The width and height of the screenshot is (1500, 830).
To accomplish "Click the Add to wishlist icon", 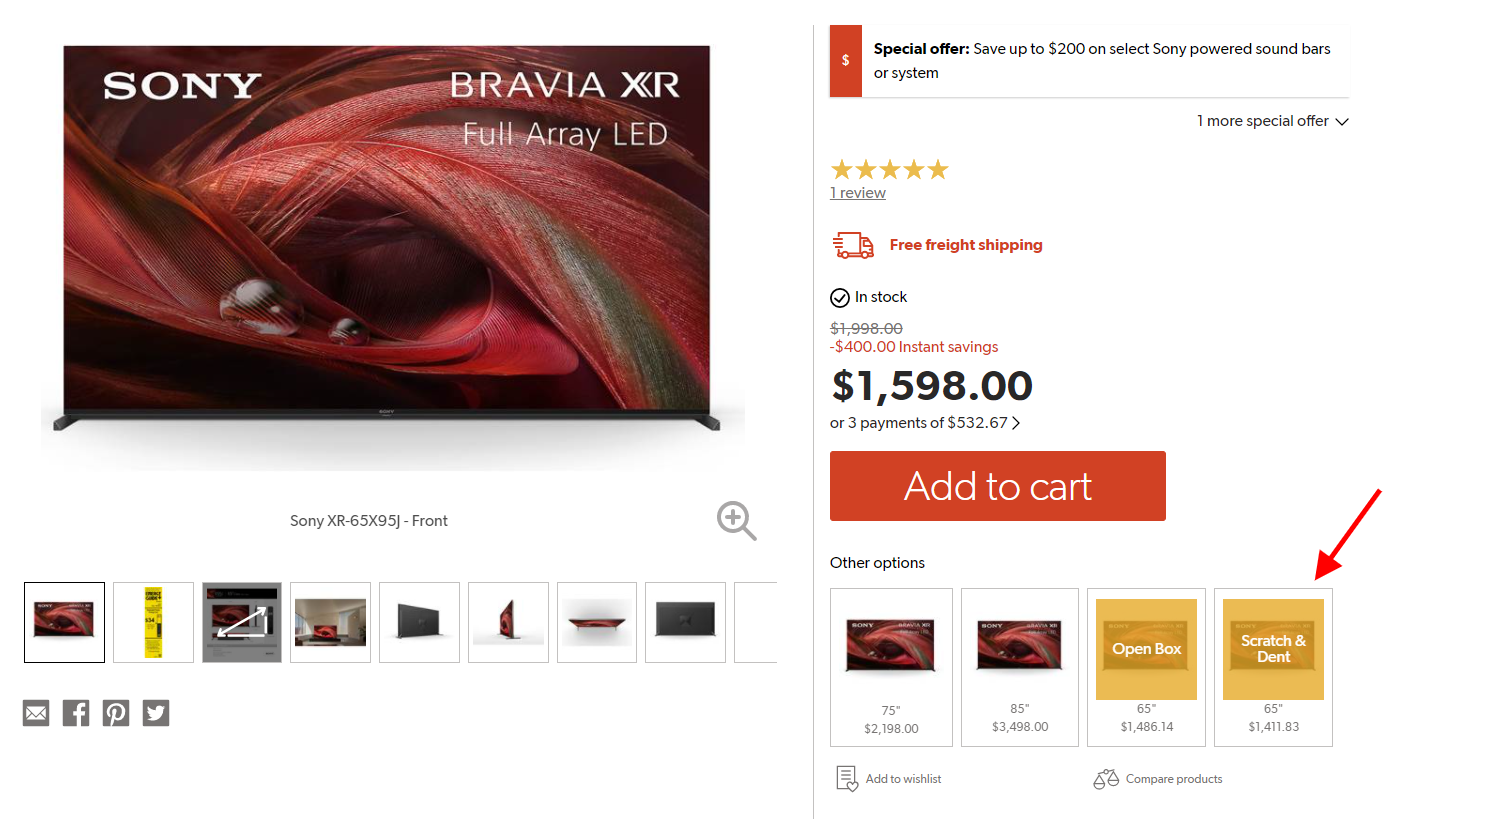I will point(847,778).
